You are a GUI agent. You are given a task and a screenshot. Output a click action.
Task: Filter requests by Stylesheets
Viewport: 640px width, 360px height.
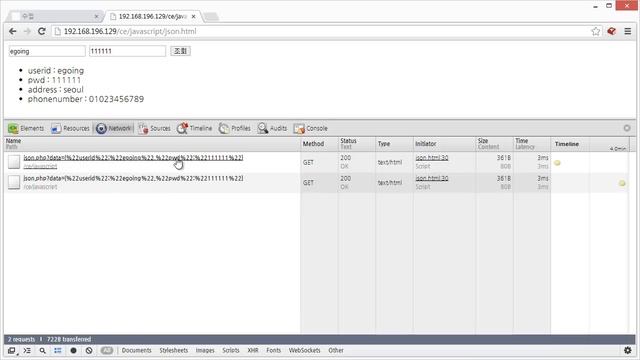pyautogui.click(x=173, y=350)
